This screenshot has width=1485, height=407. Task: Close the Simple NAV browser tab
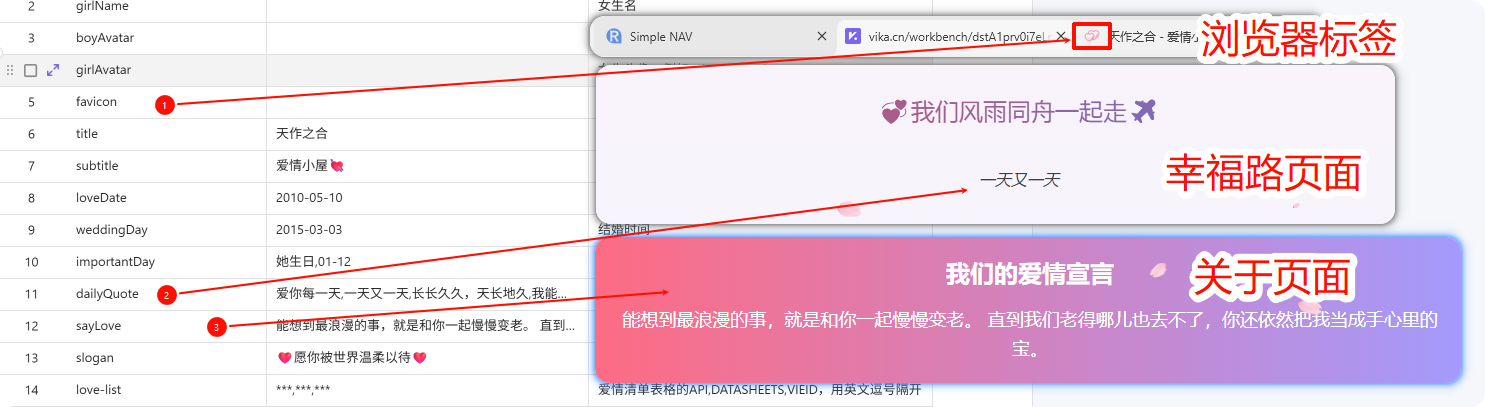click(822, 36)
